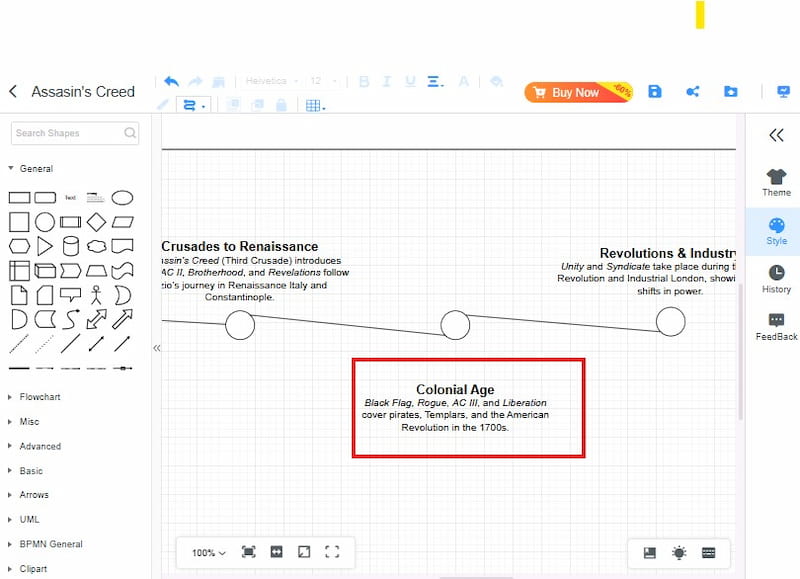This screenshot has width=800, height=579.
Task: Click the Bring to Front icon
Action: tap(233, 105)
